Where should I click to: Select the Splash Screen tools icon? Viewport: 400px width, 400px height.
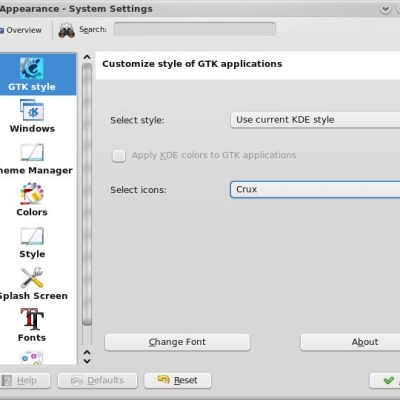pos(32,277)
